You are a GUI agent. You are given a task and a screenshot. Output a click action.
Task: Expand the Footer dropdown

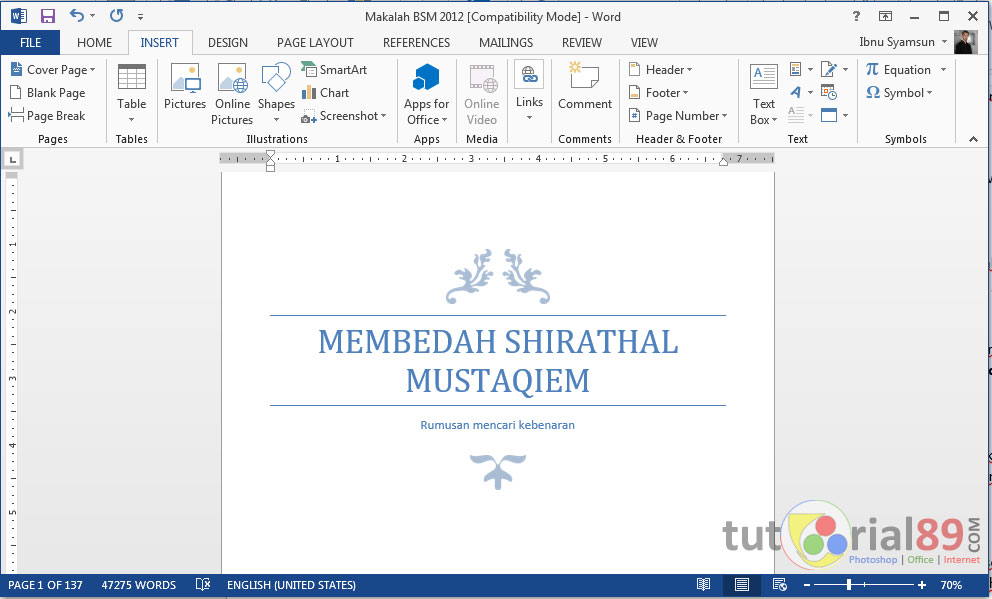(685, 93)
